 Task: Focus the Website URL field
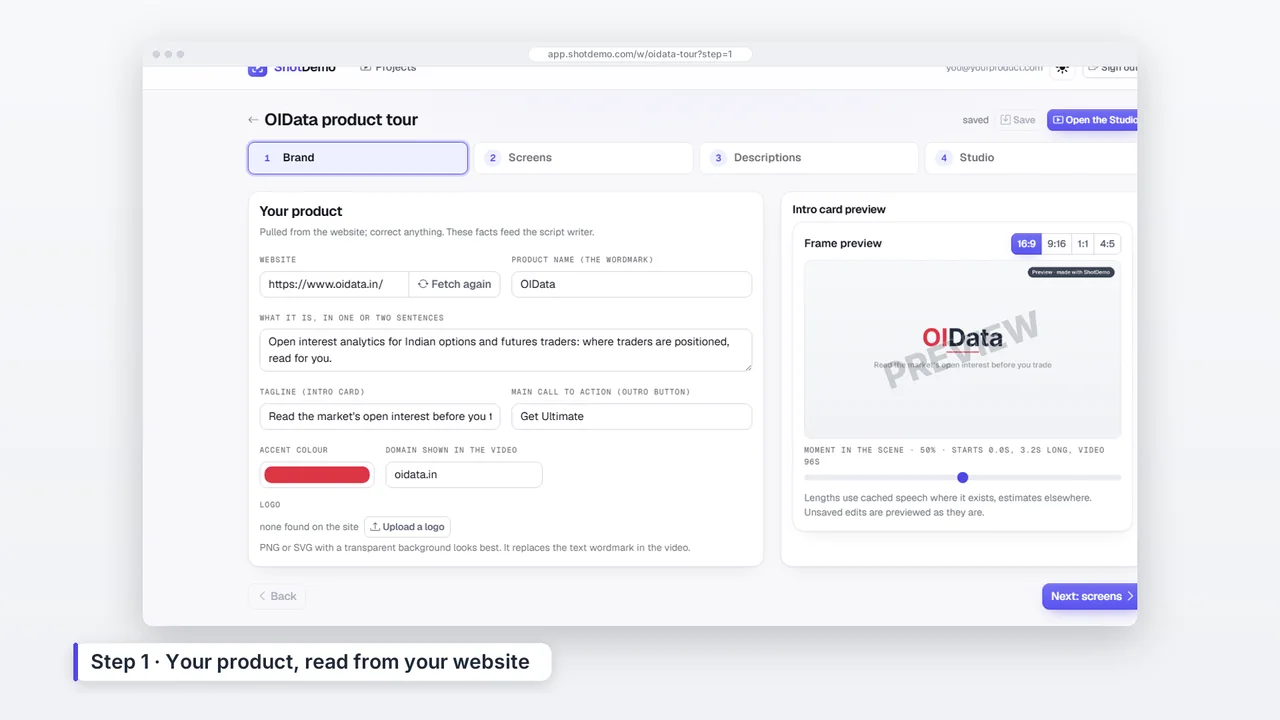tap(334, 284)
